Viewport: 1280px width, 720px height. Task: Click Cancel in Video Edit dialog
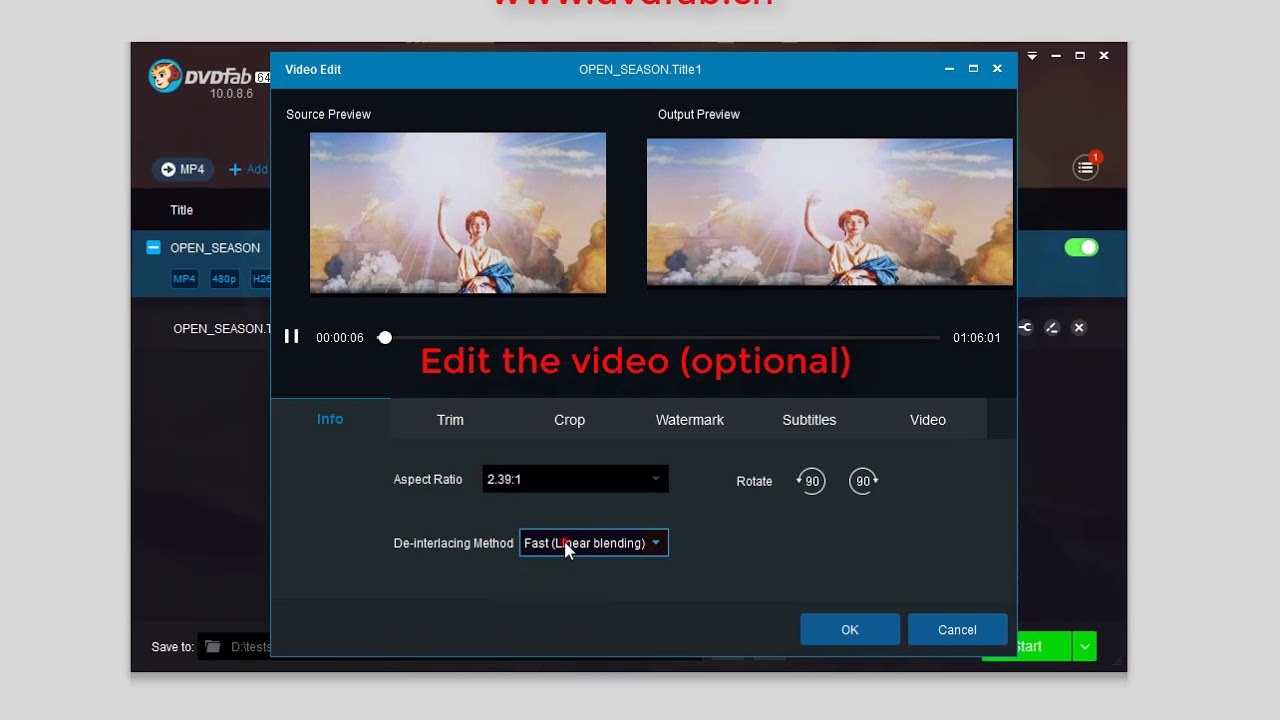pyautogui.click(x=957, y=630)
